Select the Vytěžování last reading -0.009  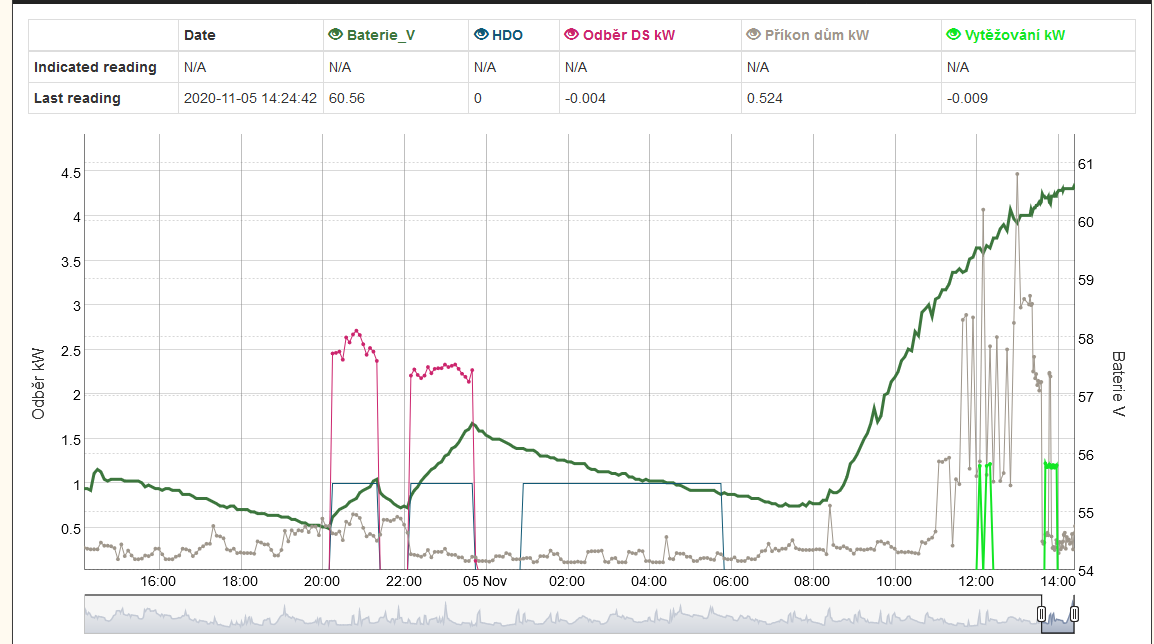click(x=967, y=99)
